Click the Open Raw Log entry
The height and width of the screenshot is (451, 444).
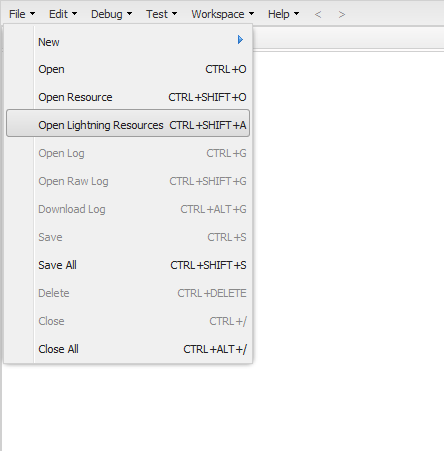pyautogui.click(x=128, y=181)
